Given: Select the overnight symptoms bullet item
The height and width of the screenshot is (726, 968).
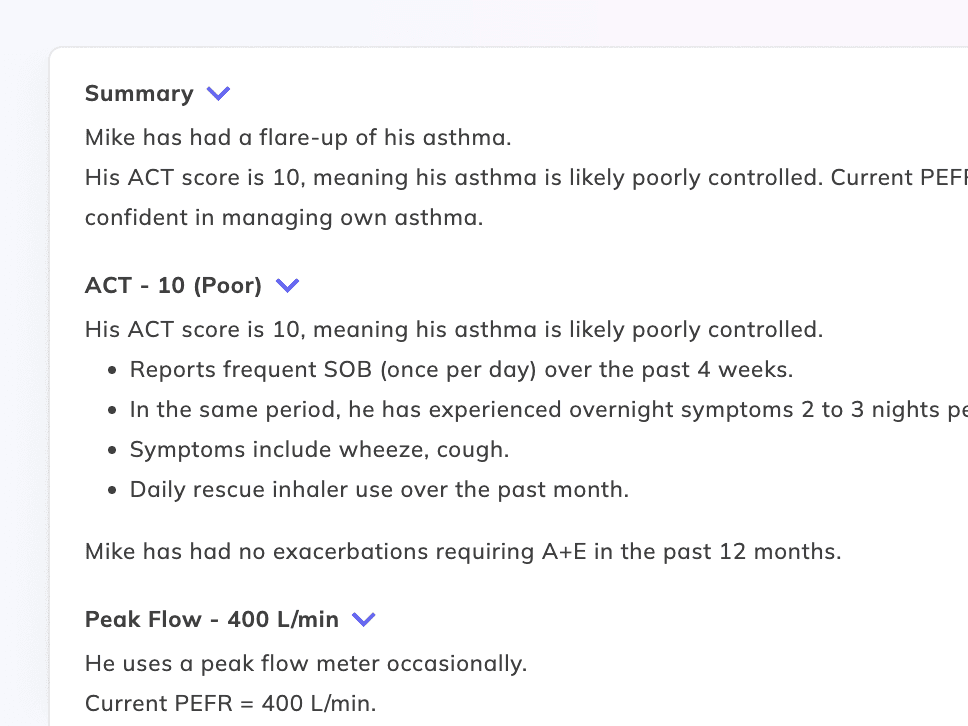Looking at the screenshot, I should (540, 410).
